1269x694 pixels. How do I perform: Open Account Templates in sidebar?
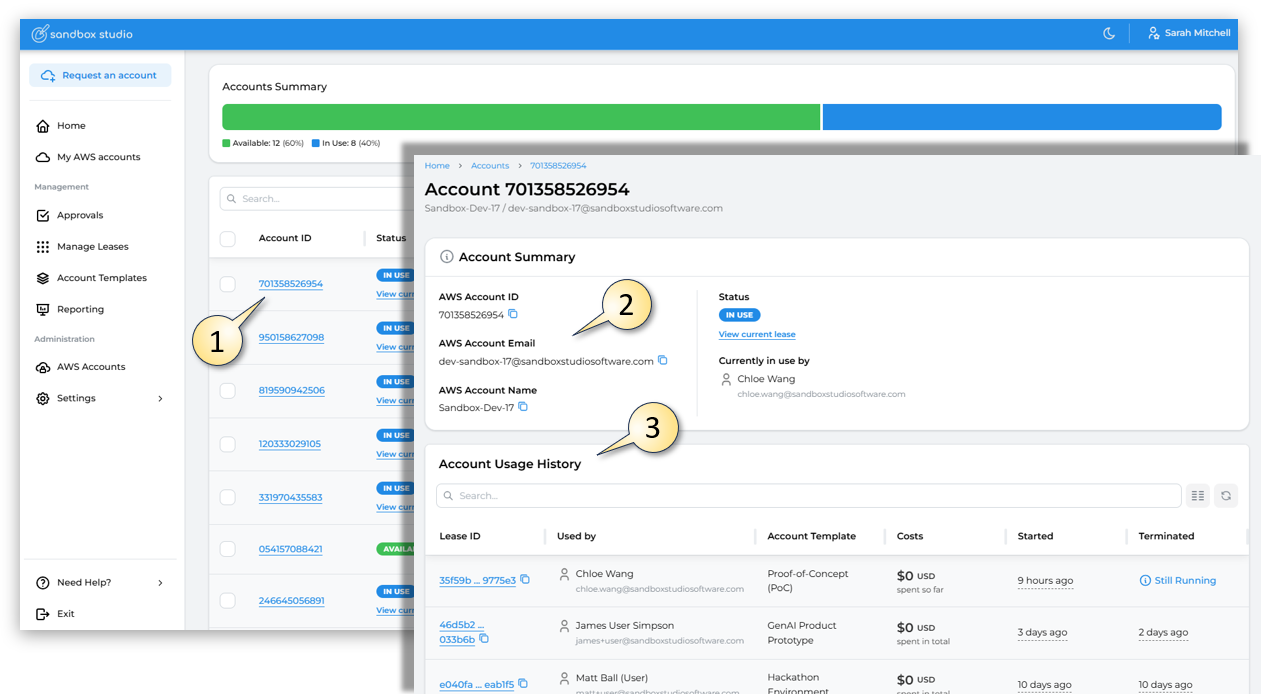point(101,278)
